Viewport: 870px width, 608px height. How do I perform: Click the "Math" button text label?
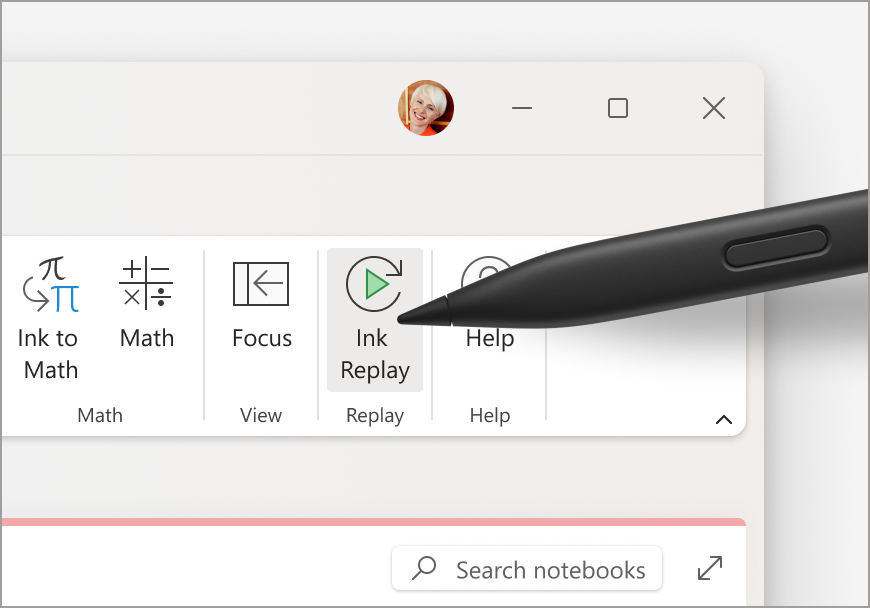147,338
